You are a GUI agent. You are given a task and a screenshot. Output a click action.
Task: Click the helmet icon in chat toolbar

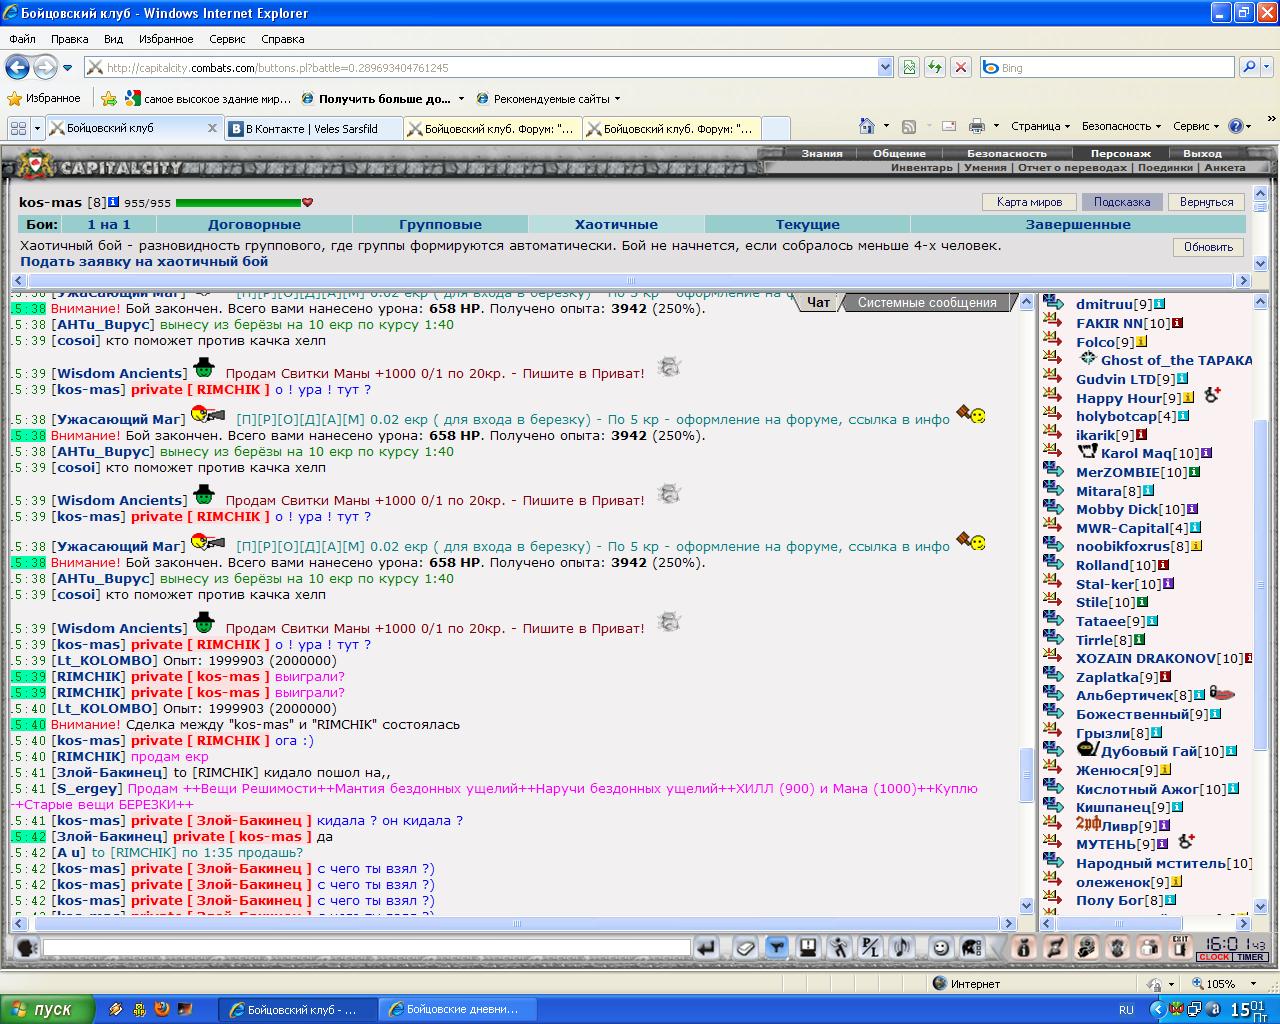[x=972, y=947]
